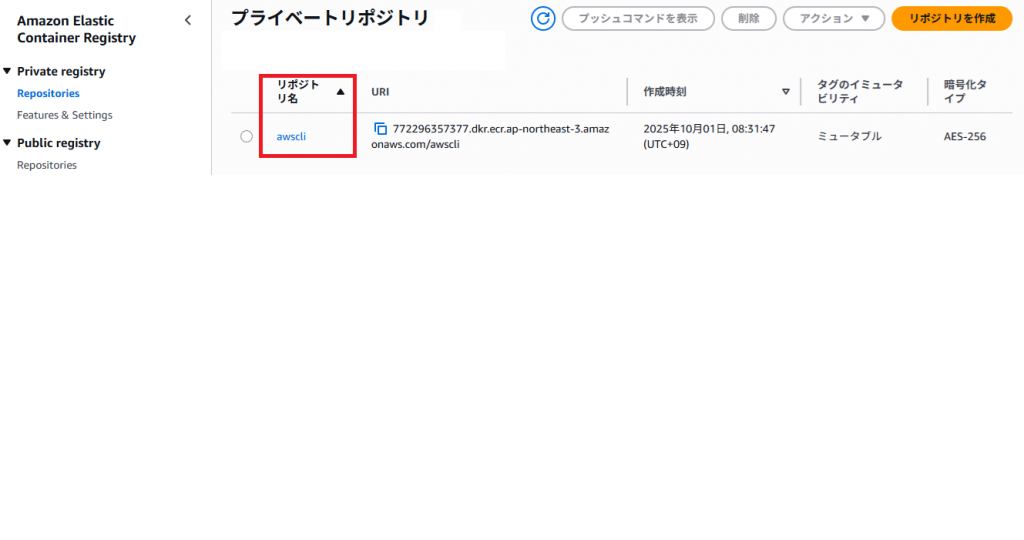The width and height of the screenshot is (1024, 540).
Task: Open Repositories under Public registry
Action: [x=47, y=165]
